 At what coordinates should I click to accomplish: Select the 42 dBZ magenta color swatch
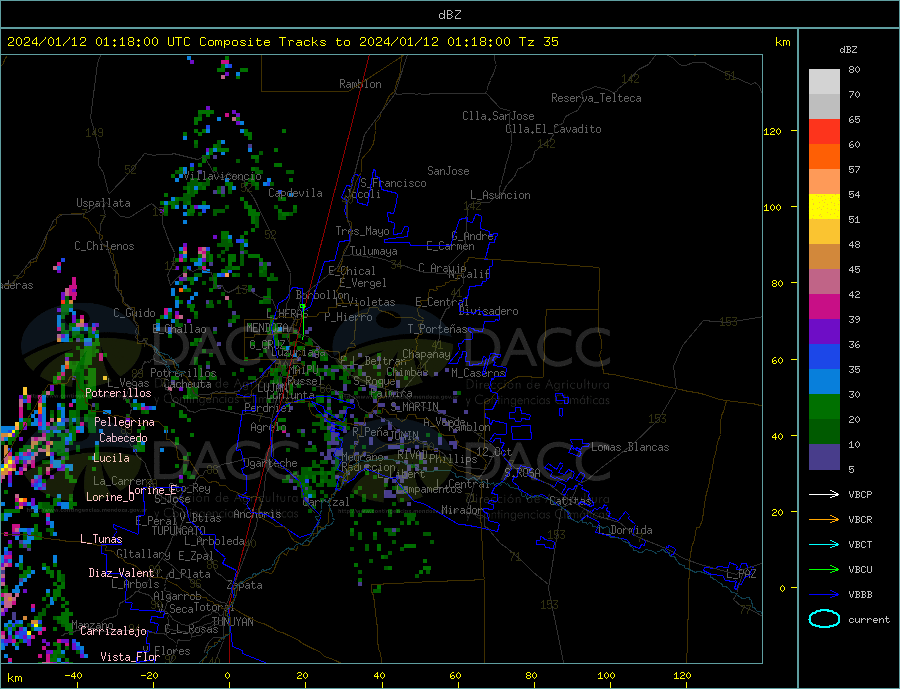(824, 307)
